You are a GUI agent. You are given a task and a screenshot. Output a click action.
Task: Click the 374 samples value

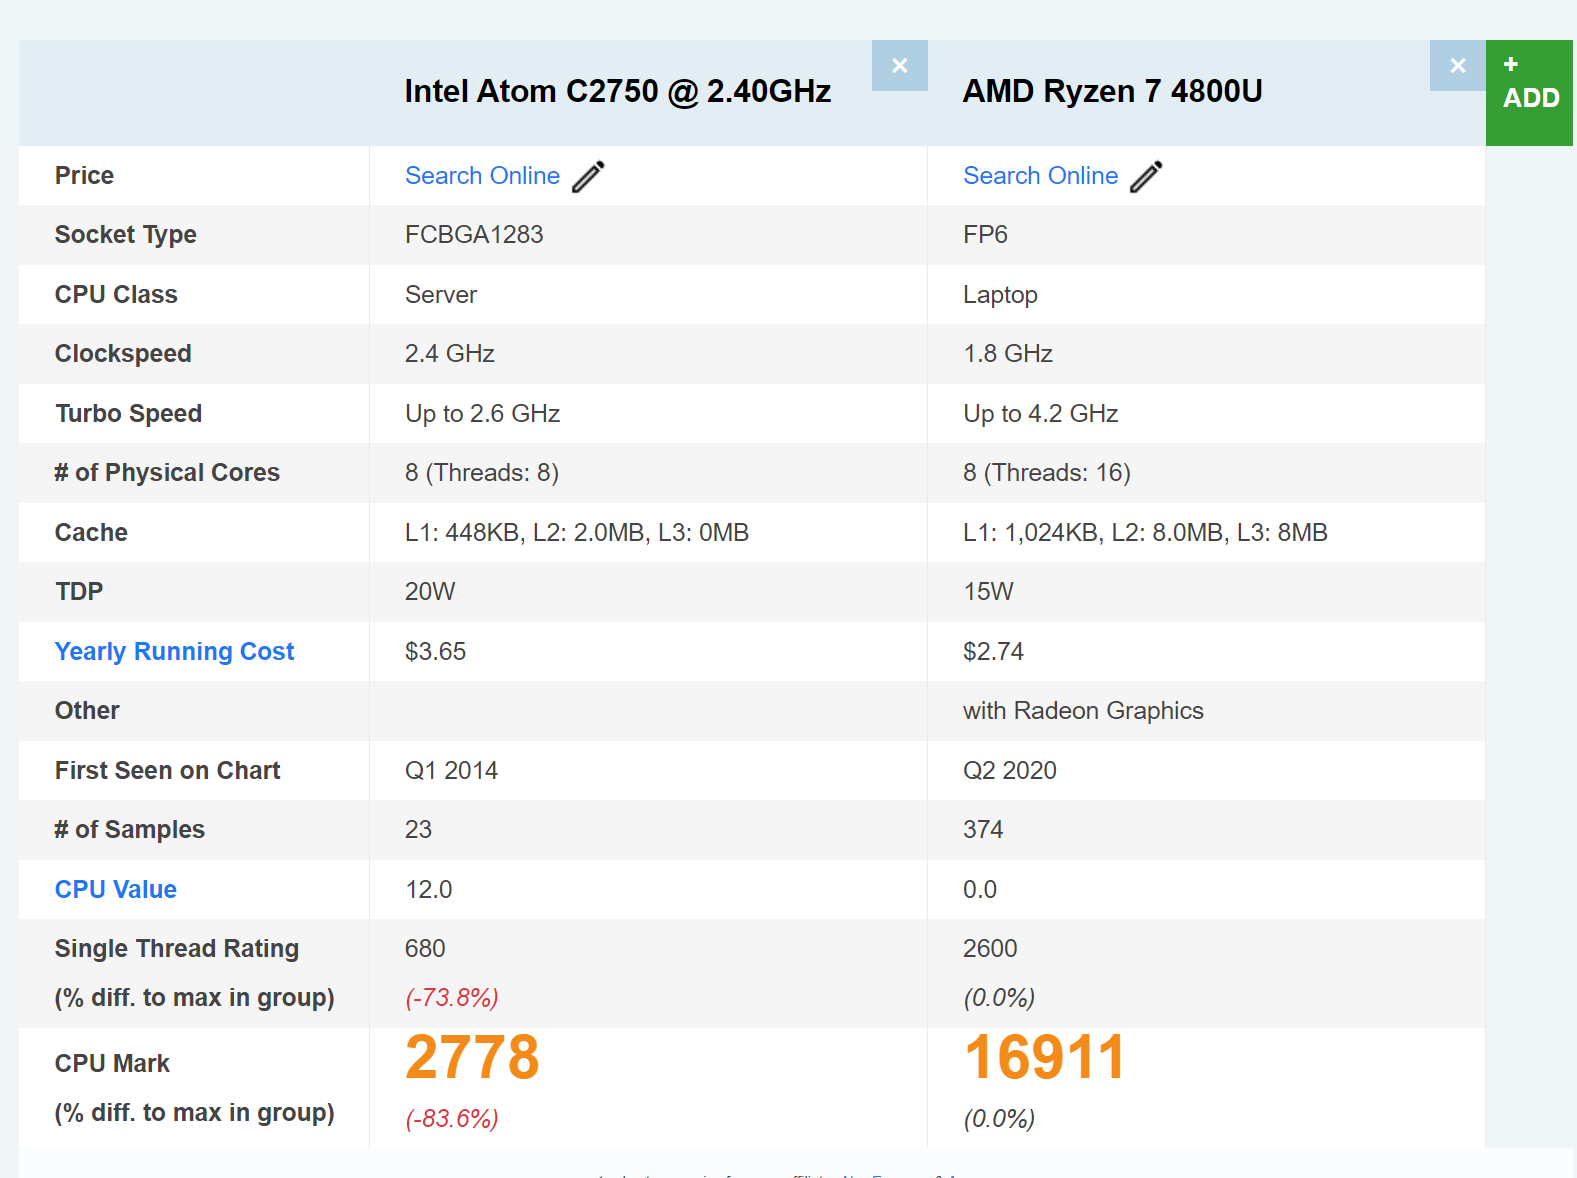tap(983, 830)
